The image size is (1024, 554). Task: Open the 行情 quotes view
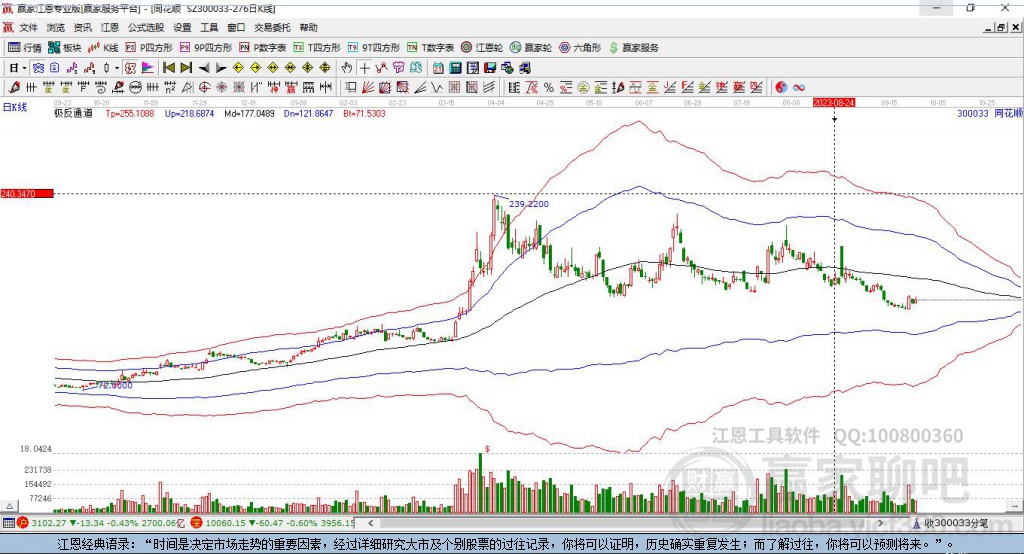[24, 48]
